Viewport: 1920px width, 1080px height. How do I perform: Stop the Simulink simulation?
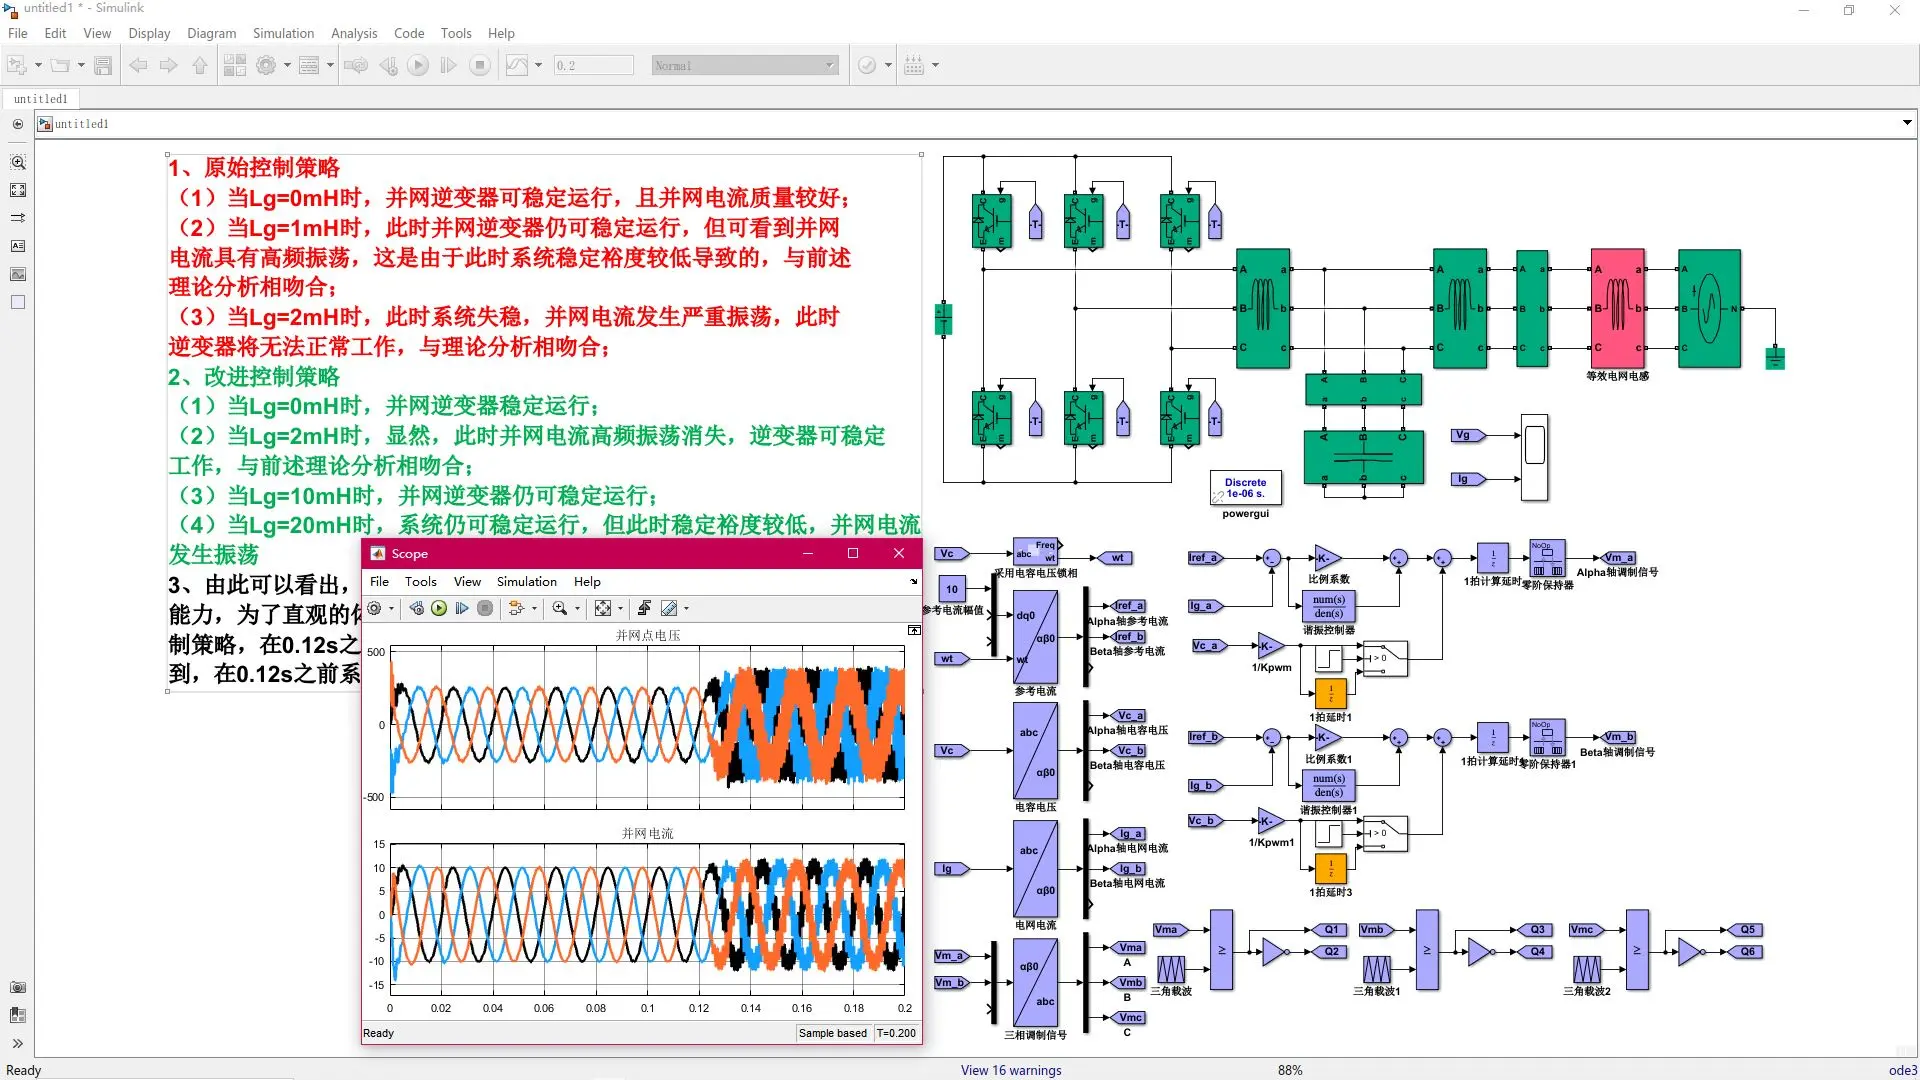[x=480, y=66]
